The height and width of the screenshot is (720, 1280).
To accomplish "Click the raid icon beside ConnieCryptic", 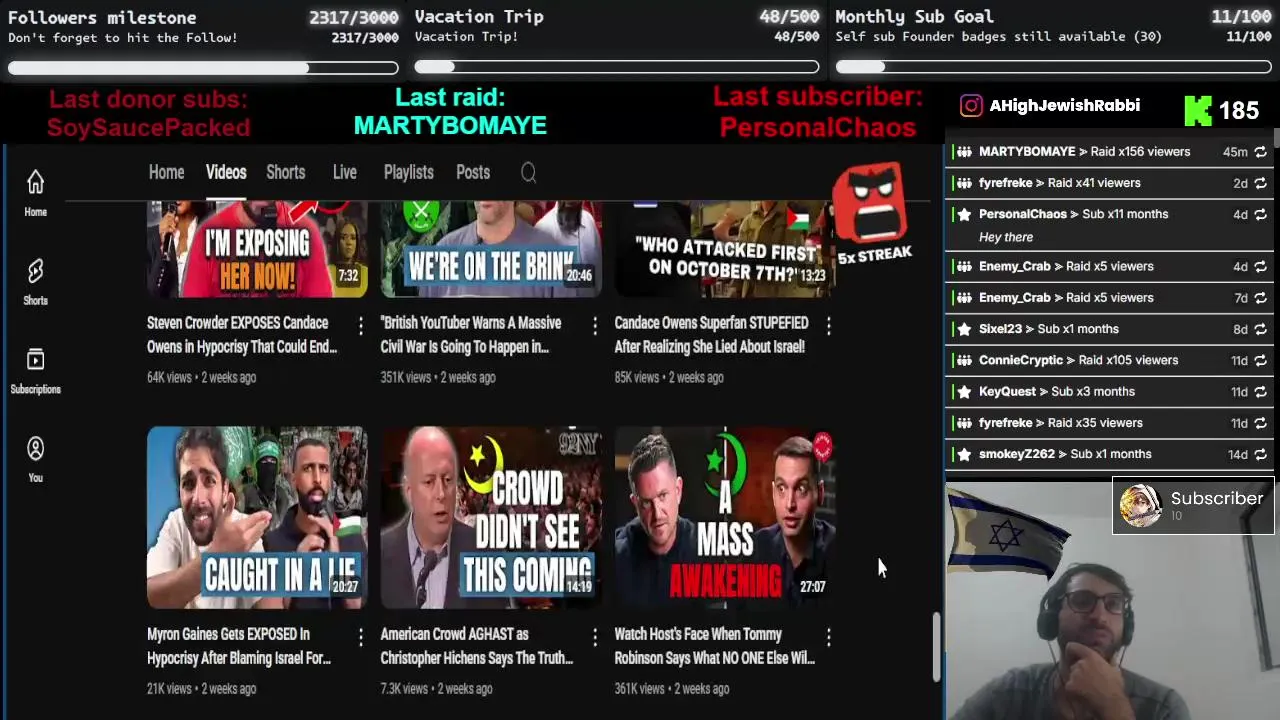I will (964, 360).
